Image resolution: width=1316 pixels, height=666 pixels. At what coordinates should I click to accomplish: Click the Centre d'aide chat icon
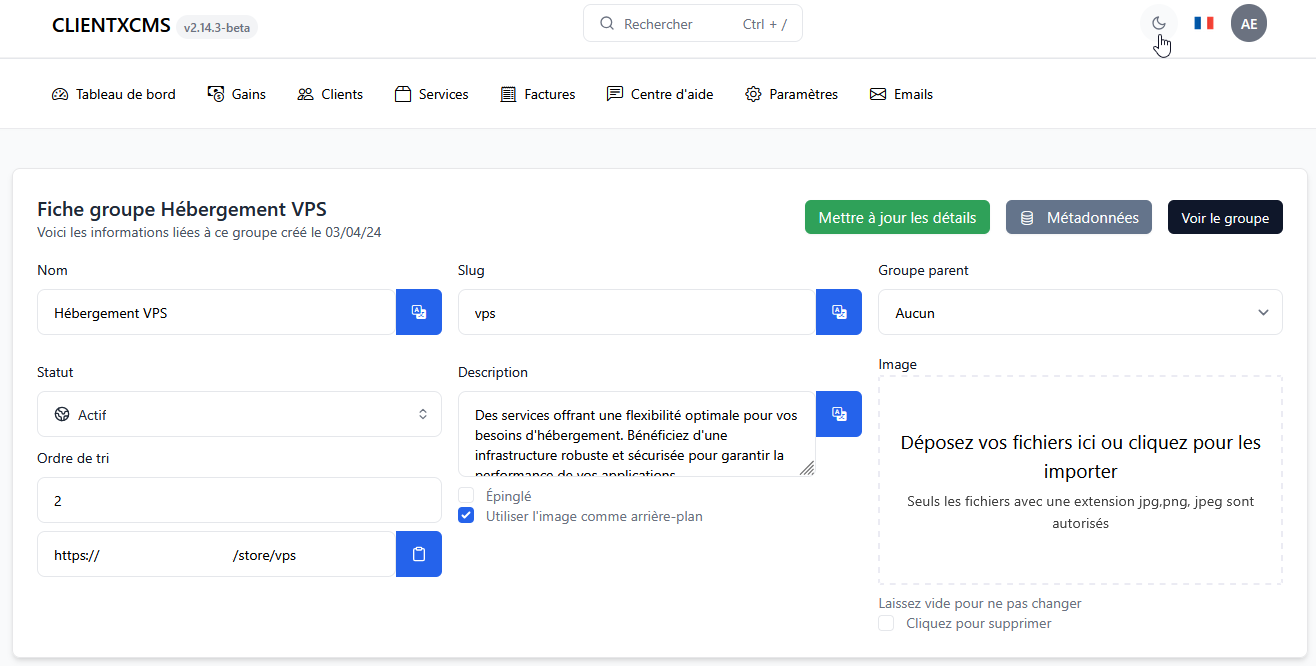coord(614,94)
